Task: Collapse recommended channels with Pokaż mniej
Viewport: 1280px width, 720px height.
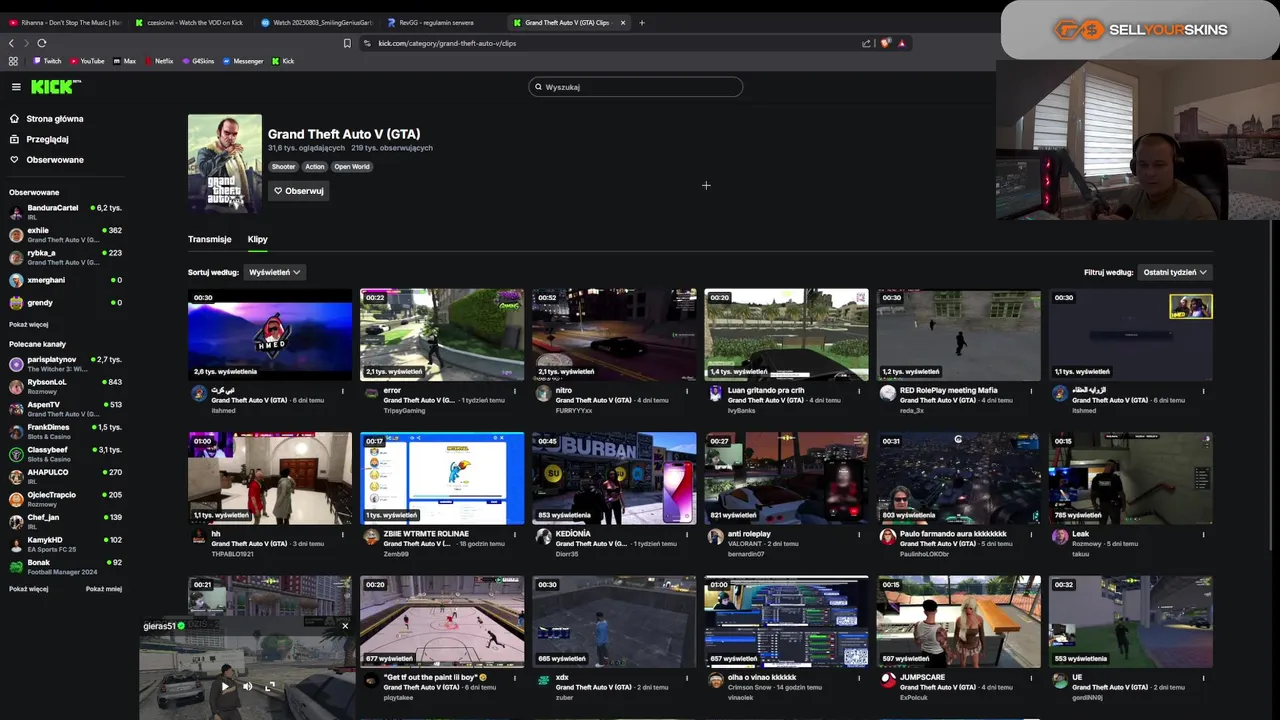Action: tap(104, 589)
